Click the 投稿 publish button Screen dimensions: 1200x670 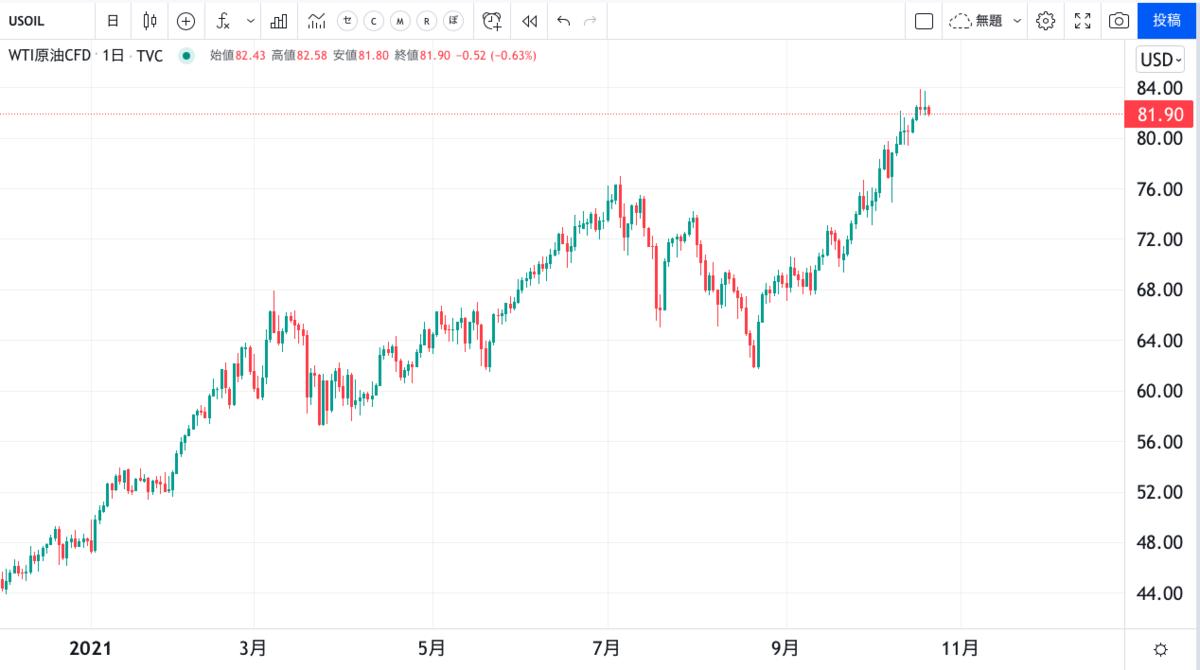[1167, 20]
